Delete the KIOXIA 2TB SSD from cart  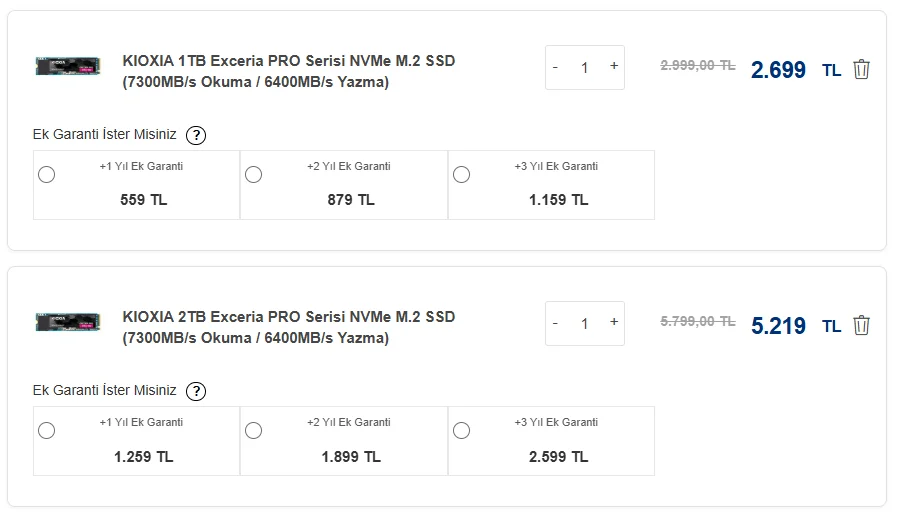[861, 325]
